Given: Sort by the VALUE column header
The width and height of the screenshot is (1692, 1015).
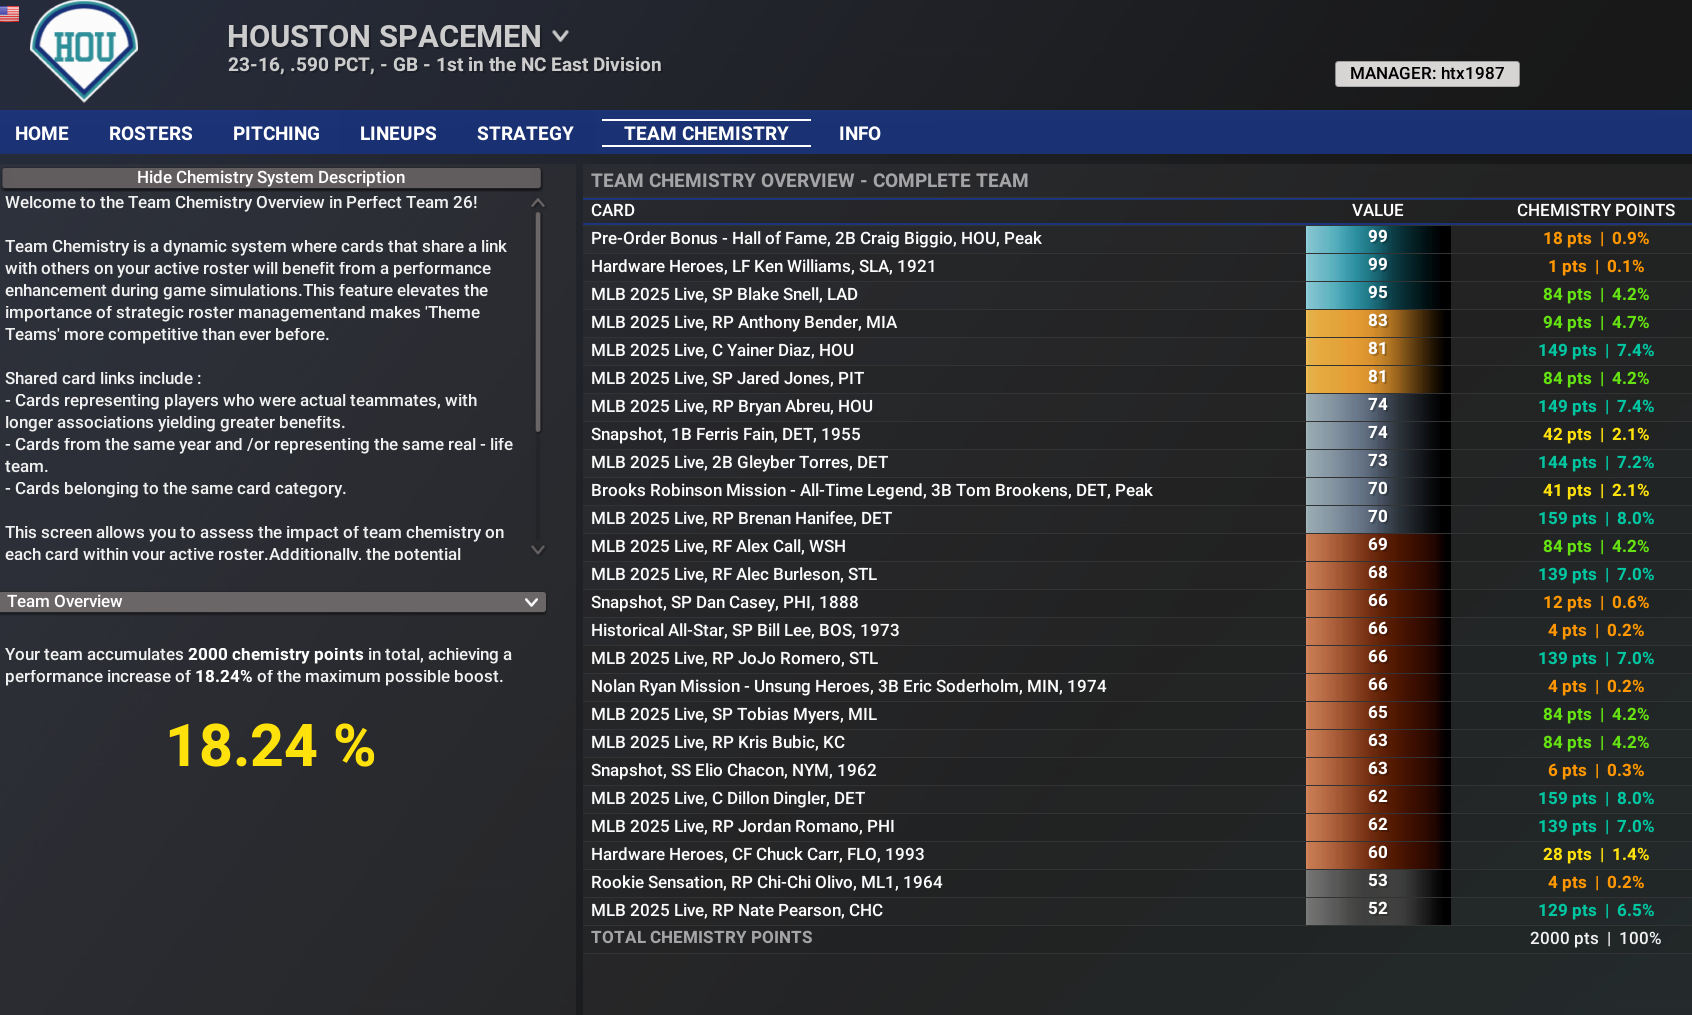Looking at the screenshot, I should pyautogui.click(x=1377, y=211).
